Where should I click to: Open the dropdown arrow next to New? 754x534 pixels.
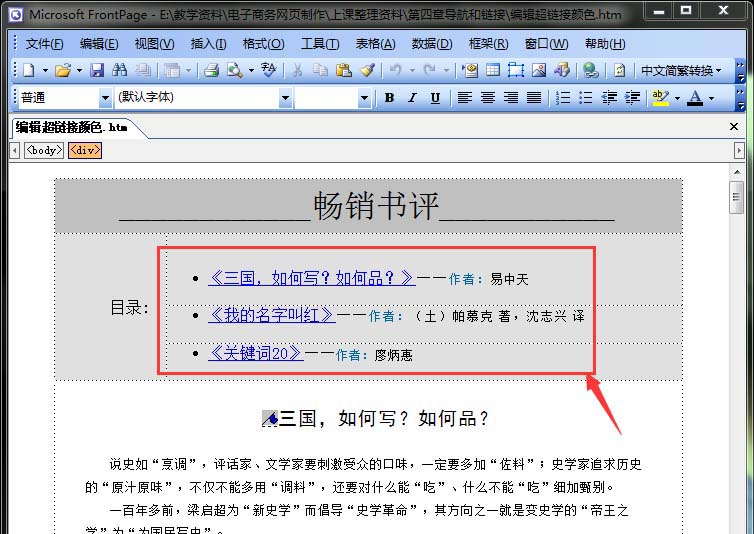[45, 71]
